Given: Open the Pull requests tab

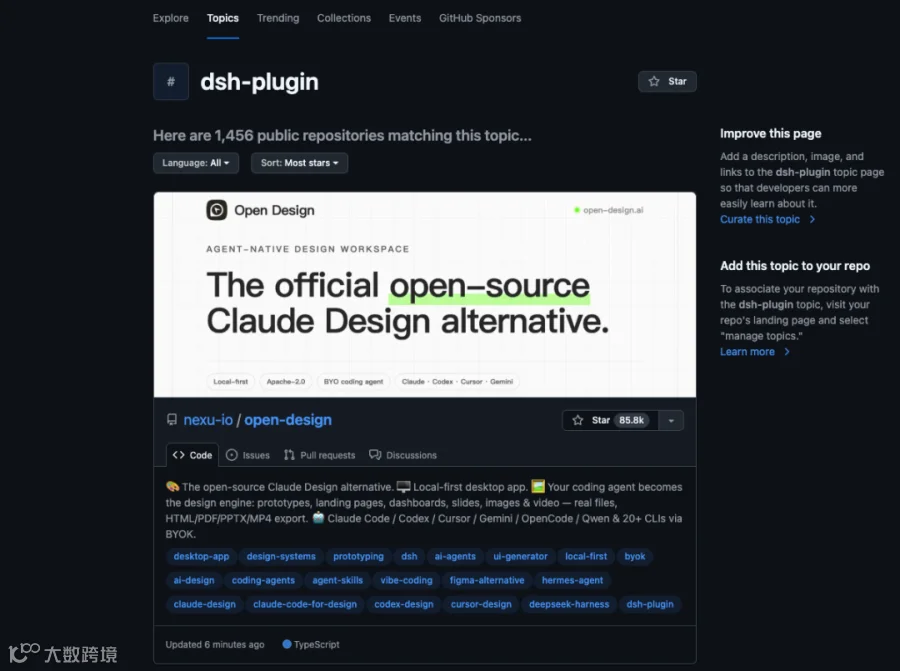Looking at the screenshot, I should 320,455.
